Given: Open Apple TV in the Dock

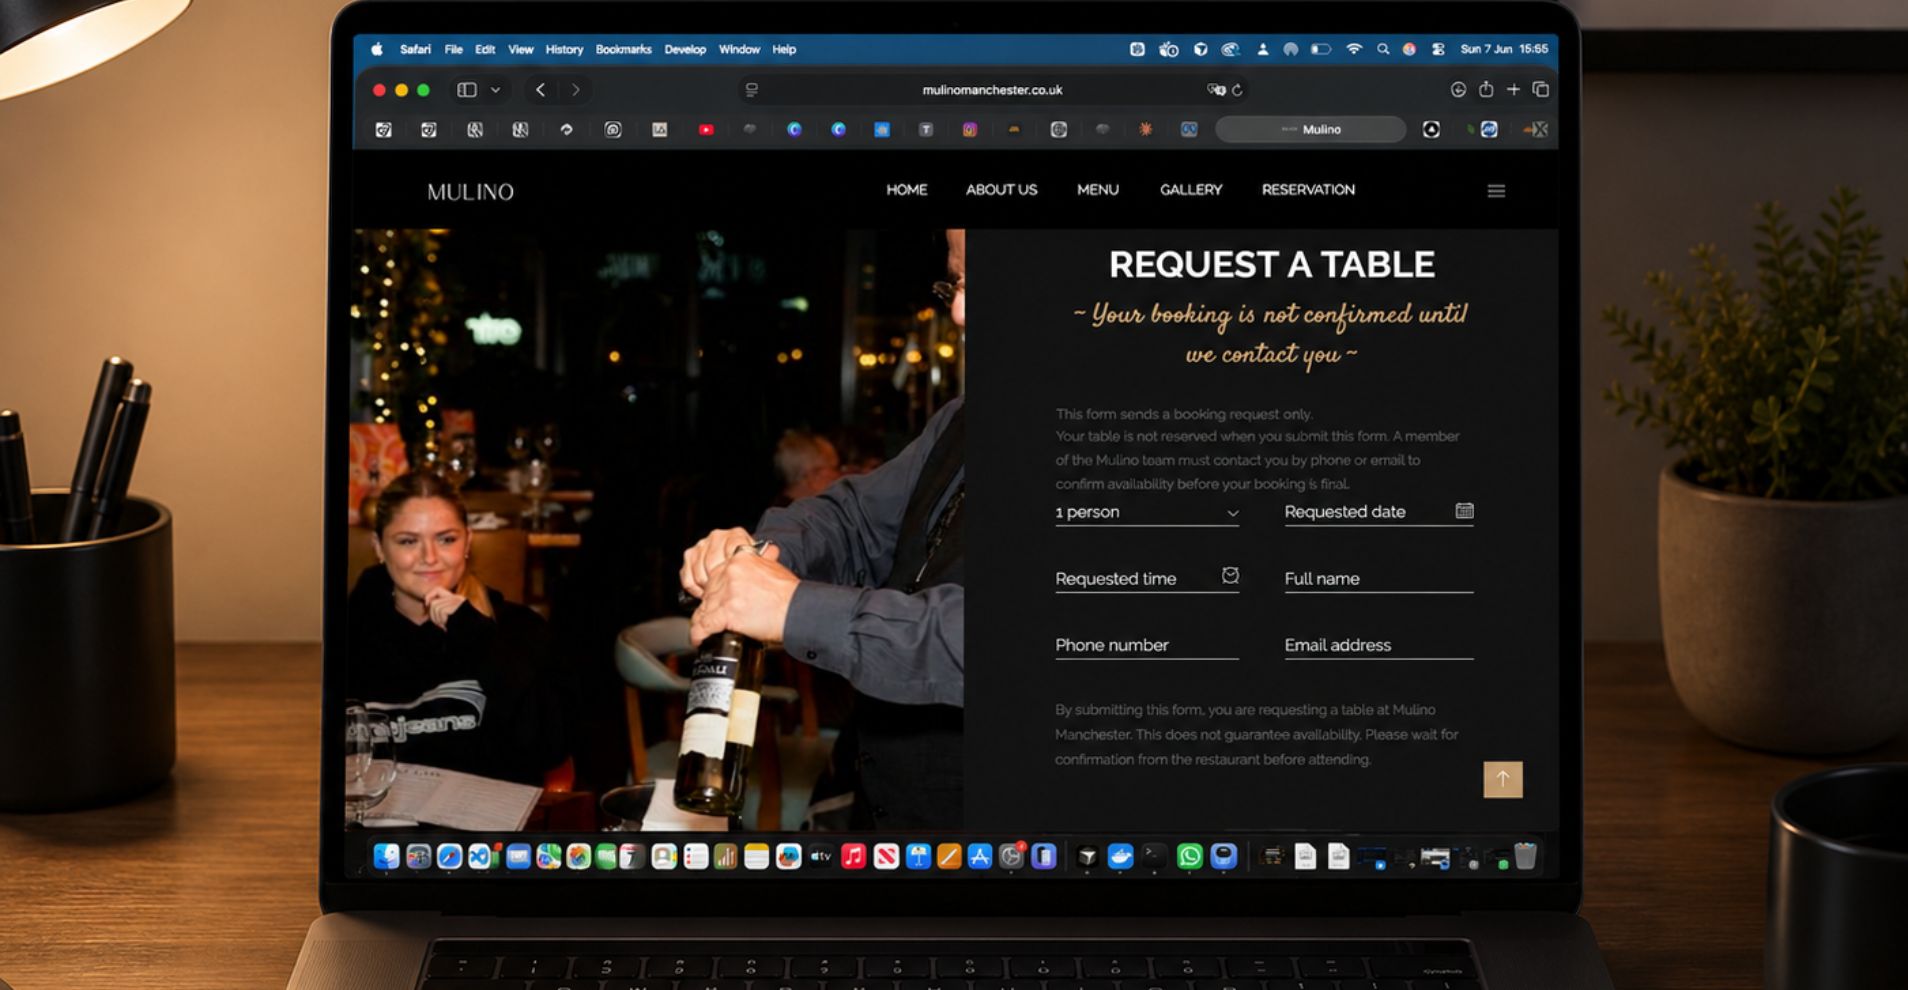Looking at the screenshot, I should coord(821,857).
